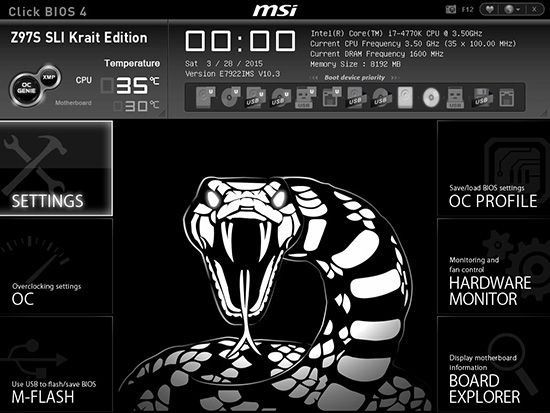Click the Intel Core i7-4770K CPU line
The width and height of the screenshot is (550, 413).
[x=396, y=33]
